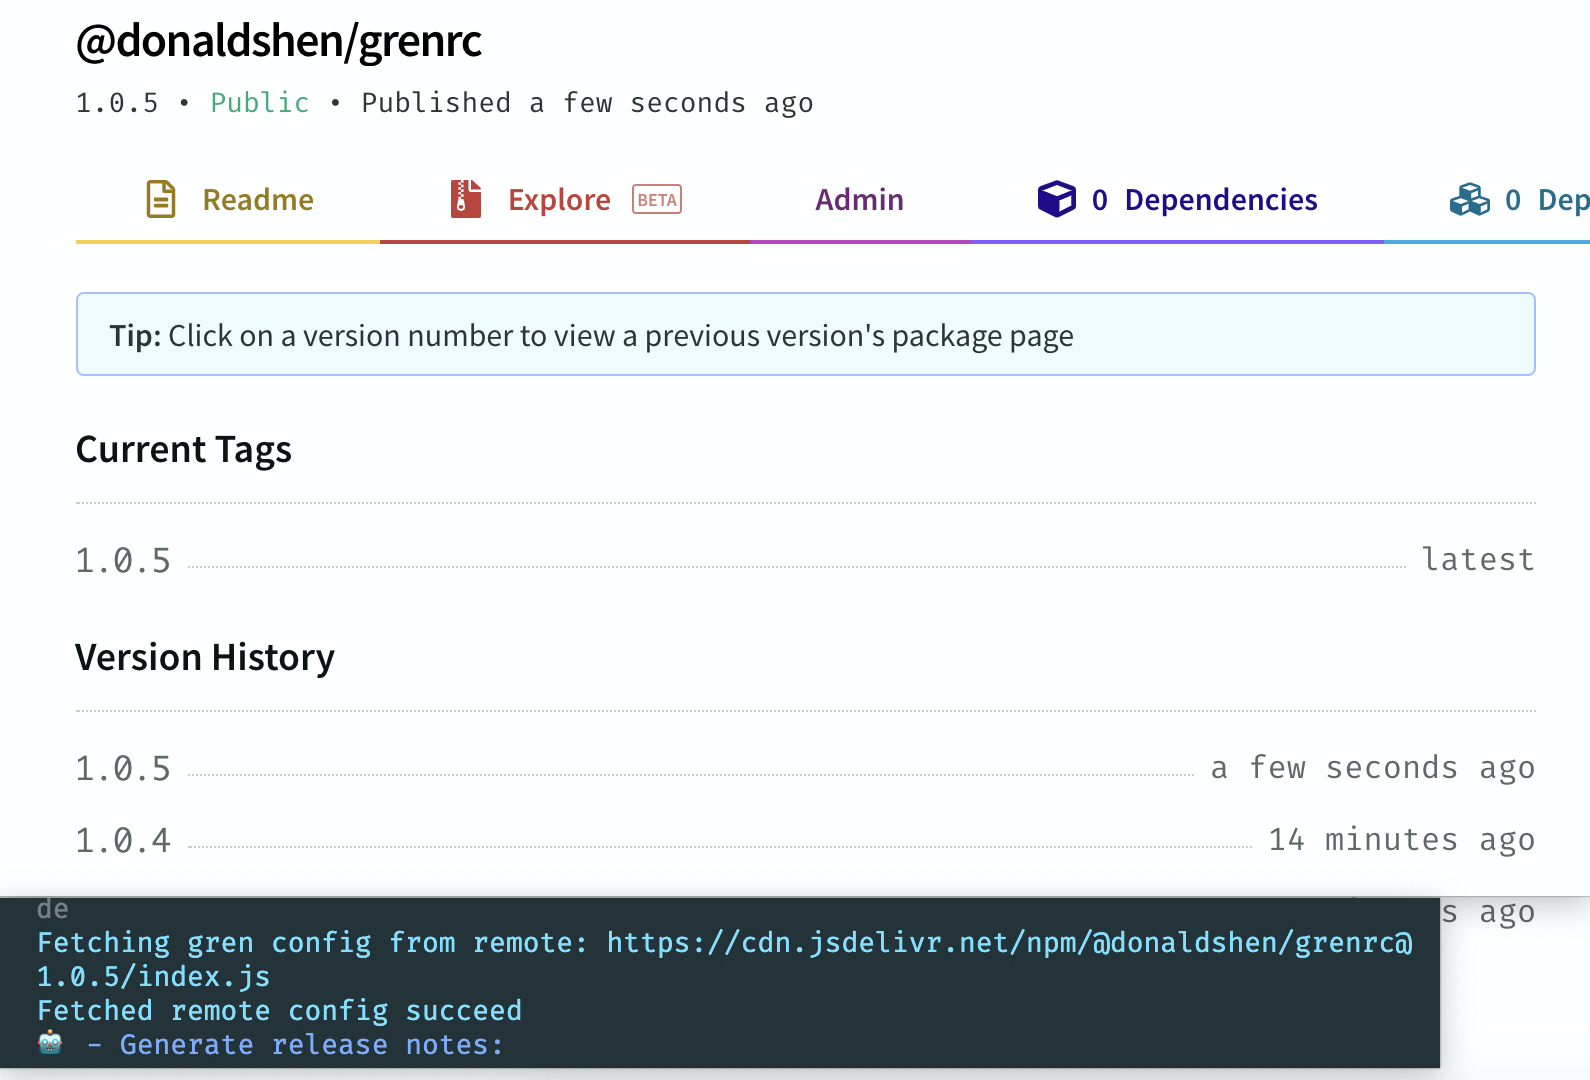Open version 1.0.5 in Version History
This screenshot has width=1590, height=1080.
[123, 769]
